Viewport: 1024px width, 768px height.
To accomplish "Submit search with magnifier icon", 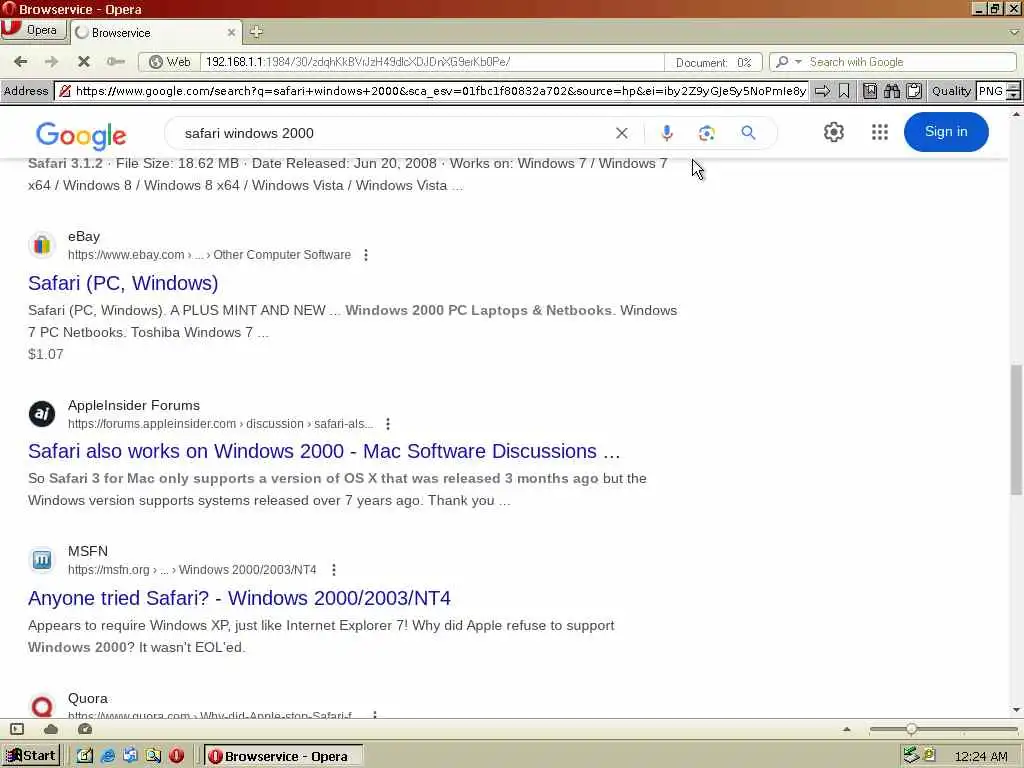I will [x=748, y=133].
